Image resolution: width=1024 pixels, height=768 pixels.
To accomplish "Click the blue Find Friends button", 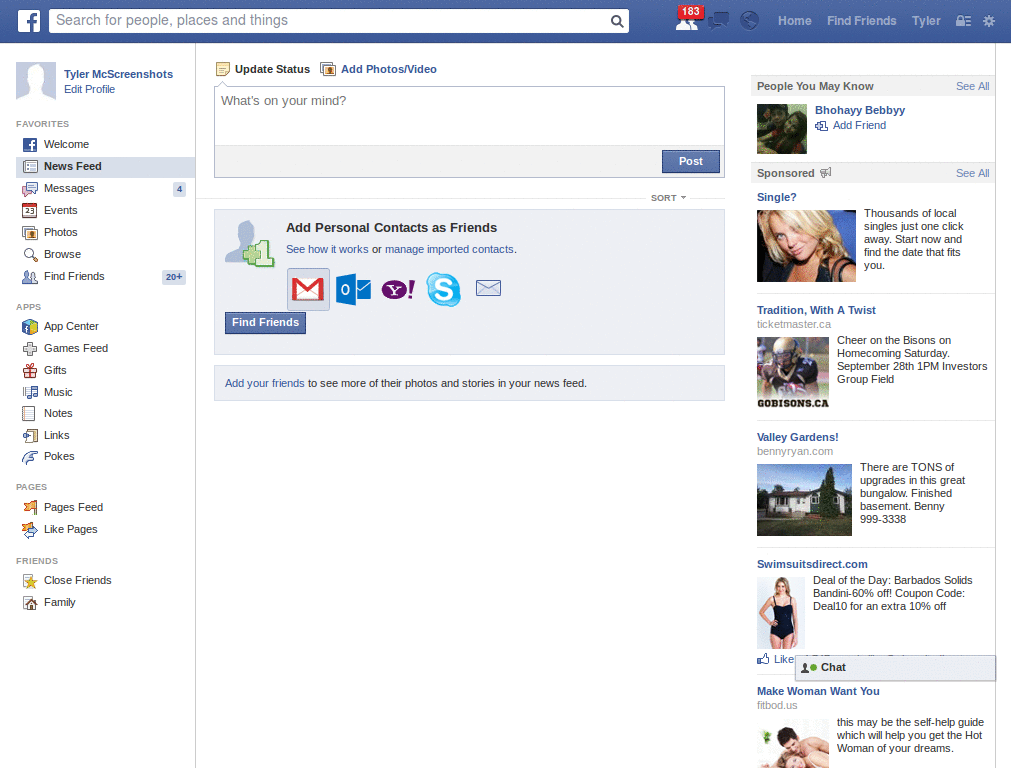I will pyautogui.click(x=265, y=323).
